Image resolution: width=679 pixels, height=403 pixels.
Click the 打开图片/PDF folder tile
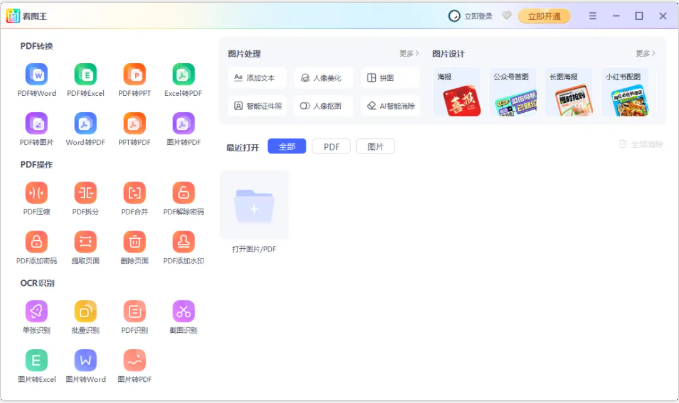[x=254, y=205]
